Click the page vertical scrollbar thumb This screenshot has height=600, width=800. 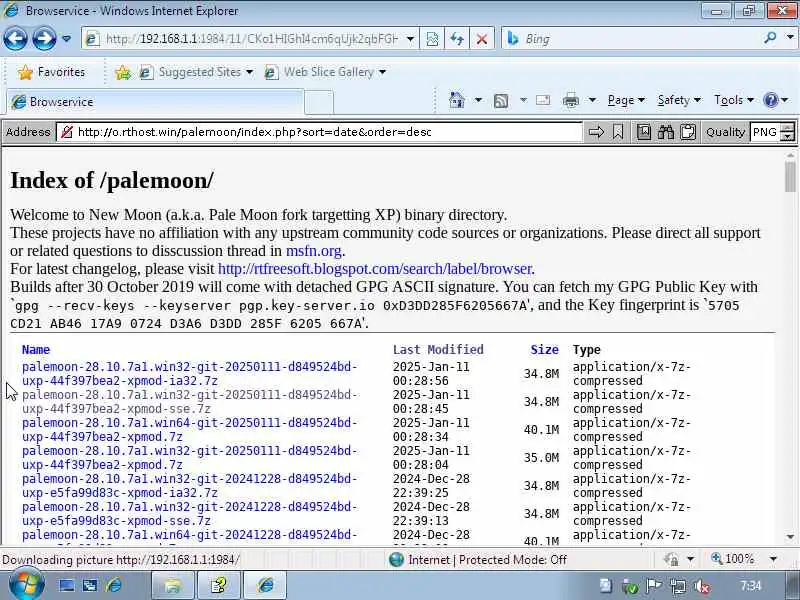tap(790, 177)
